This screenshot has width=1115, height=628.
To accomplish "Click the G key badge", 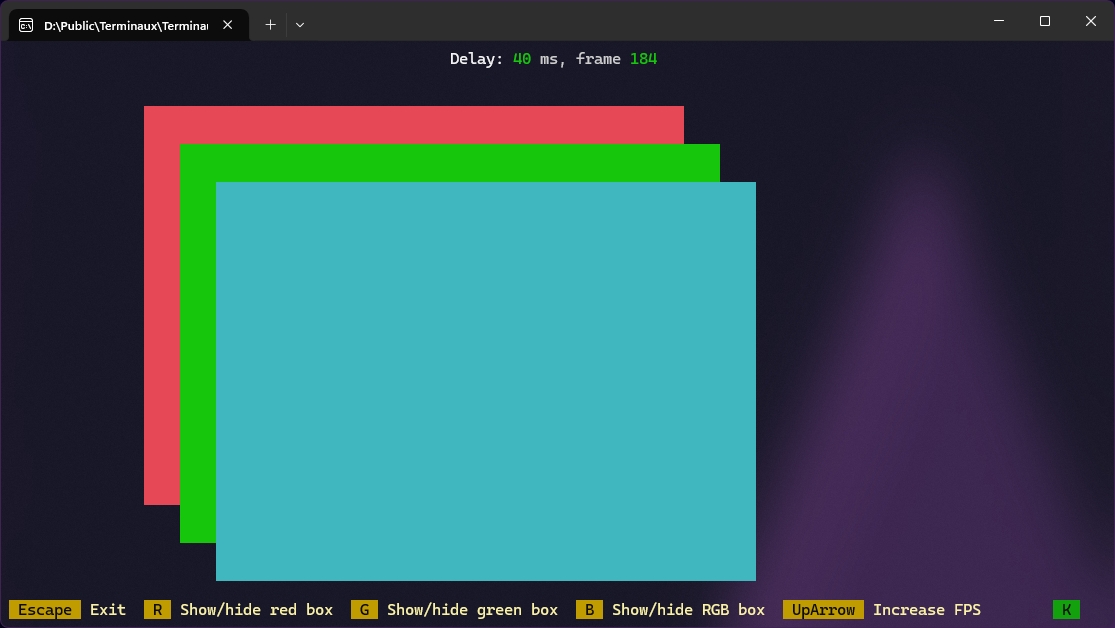I will point(364,610).
